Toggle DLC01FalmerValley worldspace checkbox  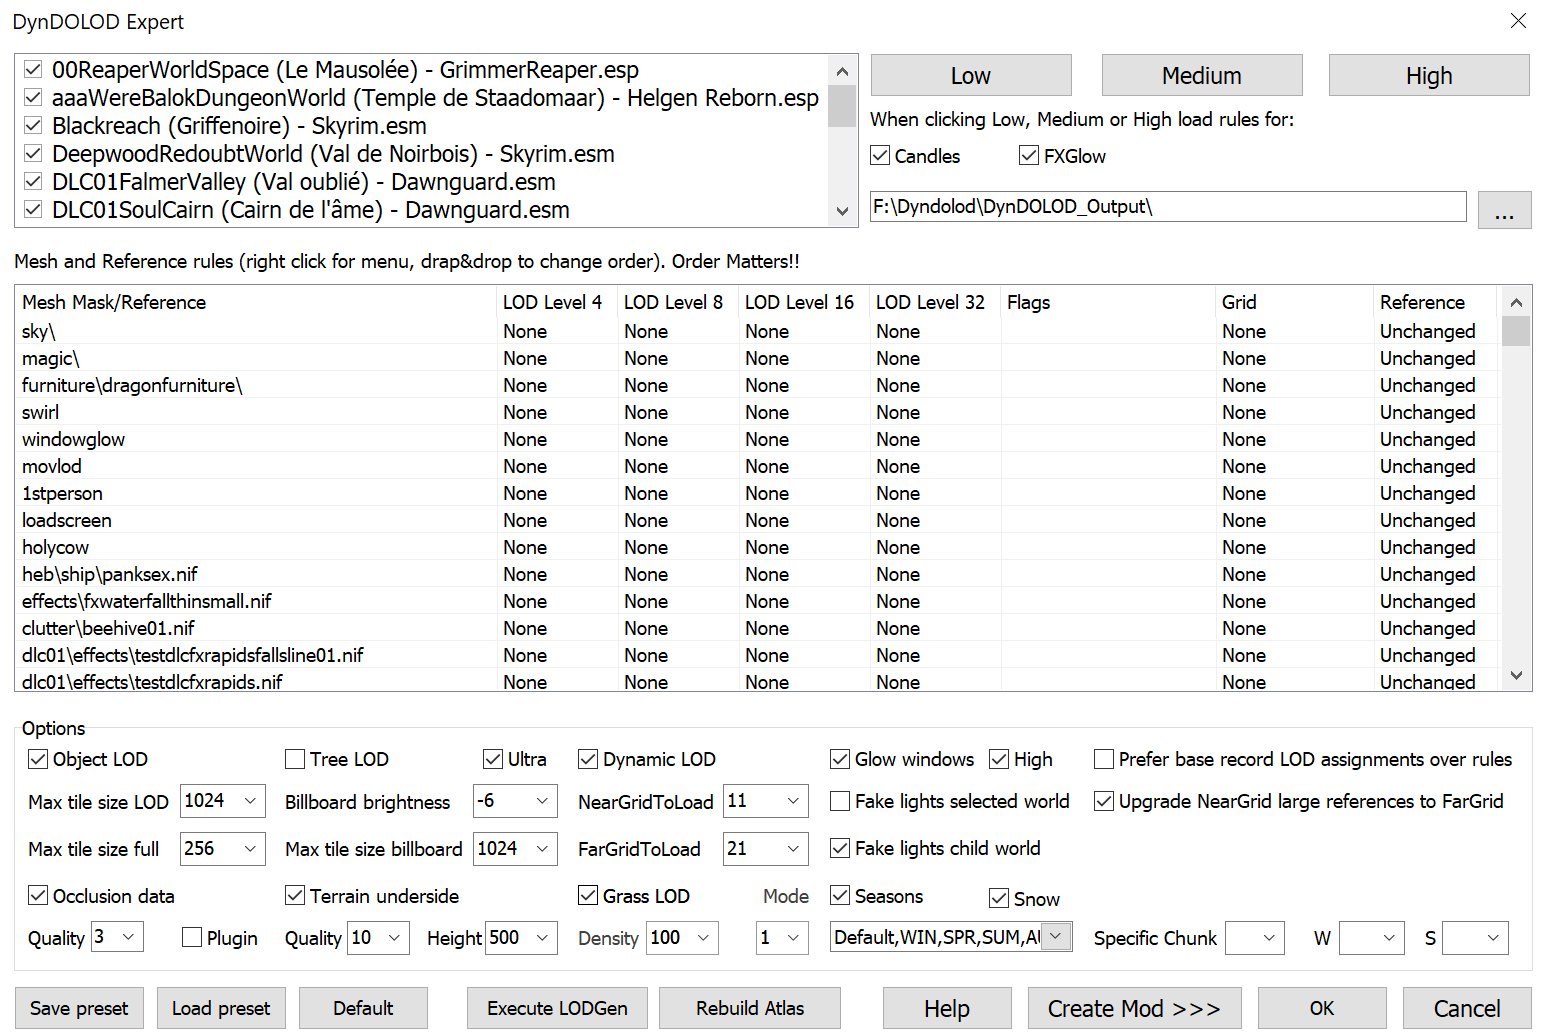33,182
